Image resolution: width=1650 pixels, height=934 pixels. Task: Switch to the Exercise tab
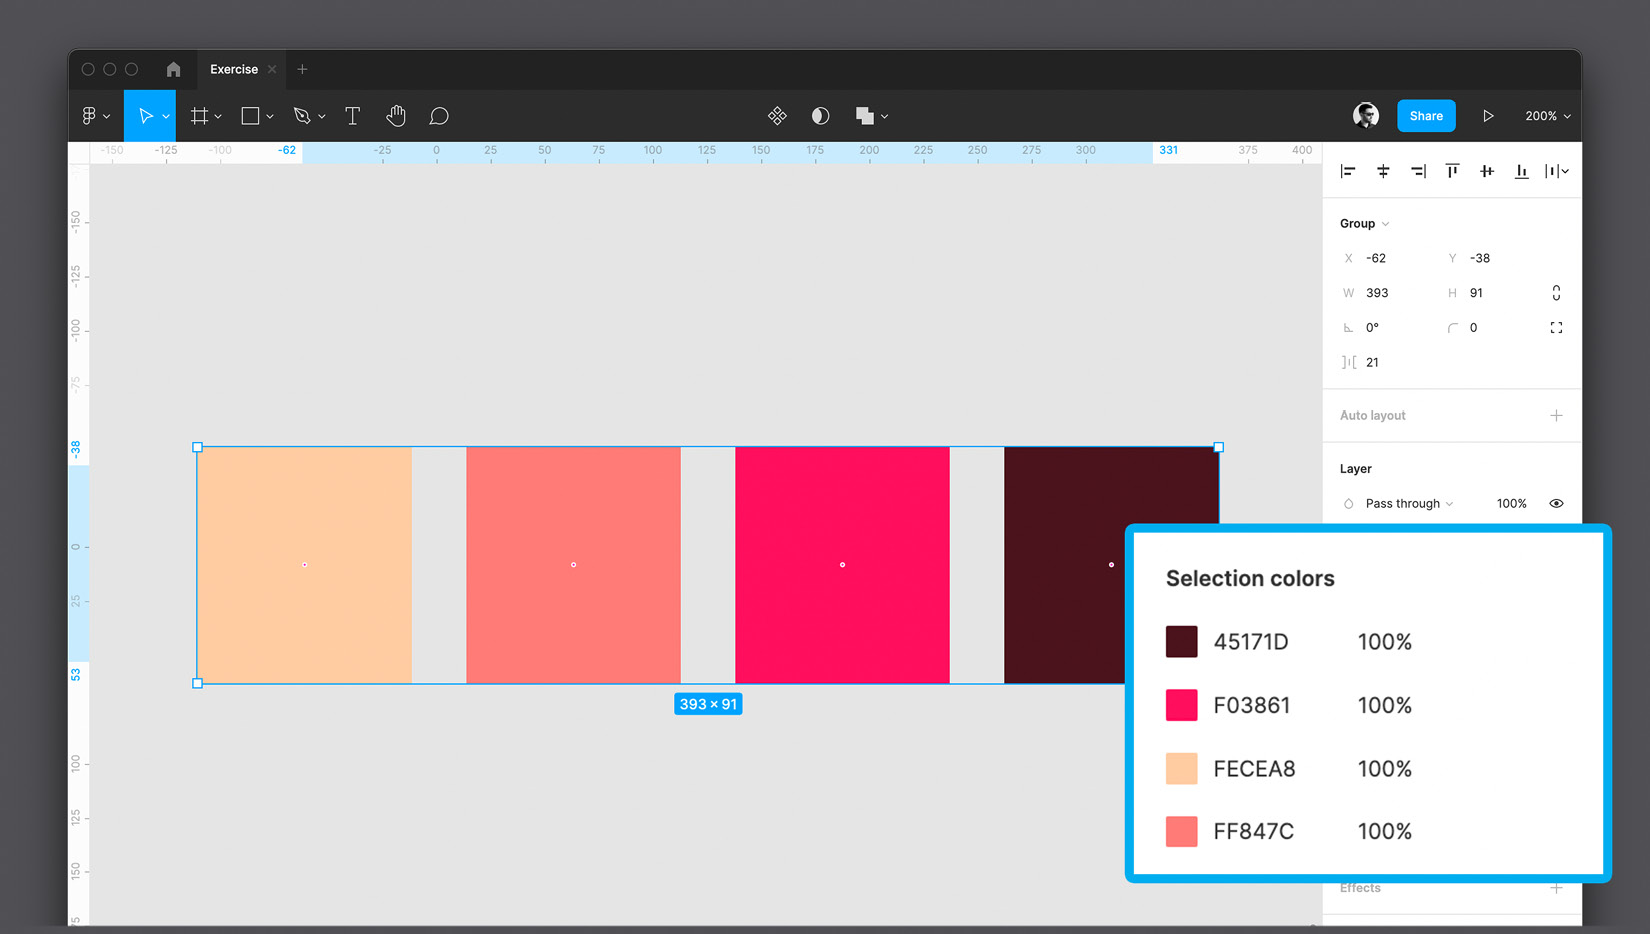pos(231,69)
